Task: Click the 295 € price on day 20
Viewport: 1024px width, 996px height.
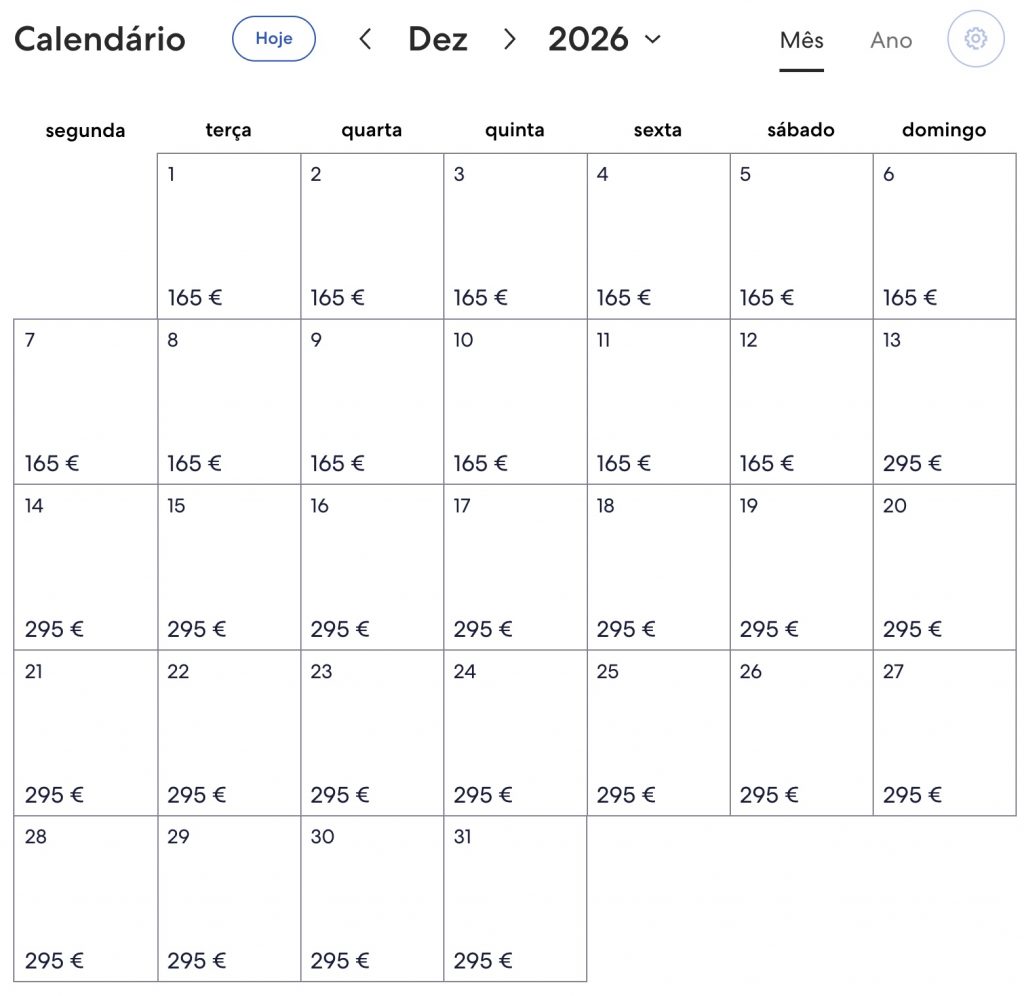Action: pos(912,629)
